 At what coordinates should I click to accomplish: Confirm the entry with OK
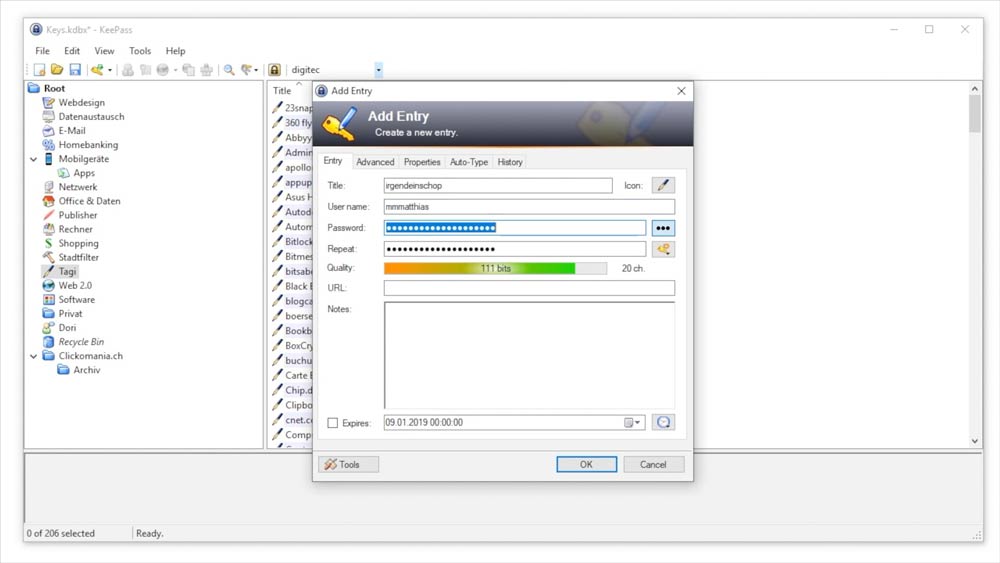point(586,464)
